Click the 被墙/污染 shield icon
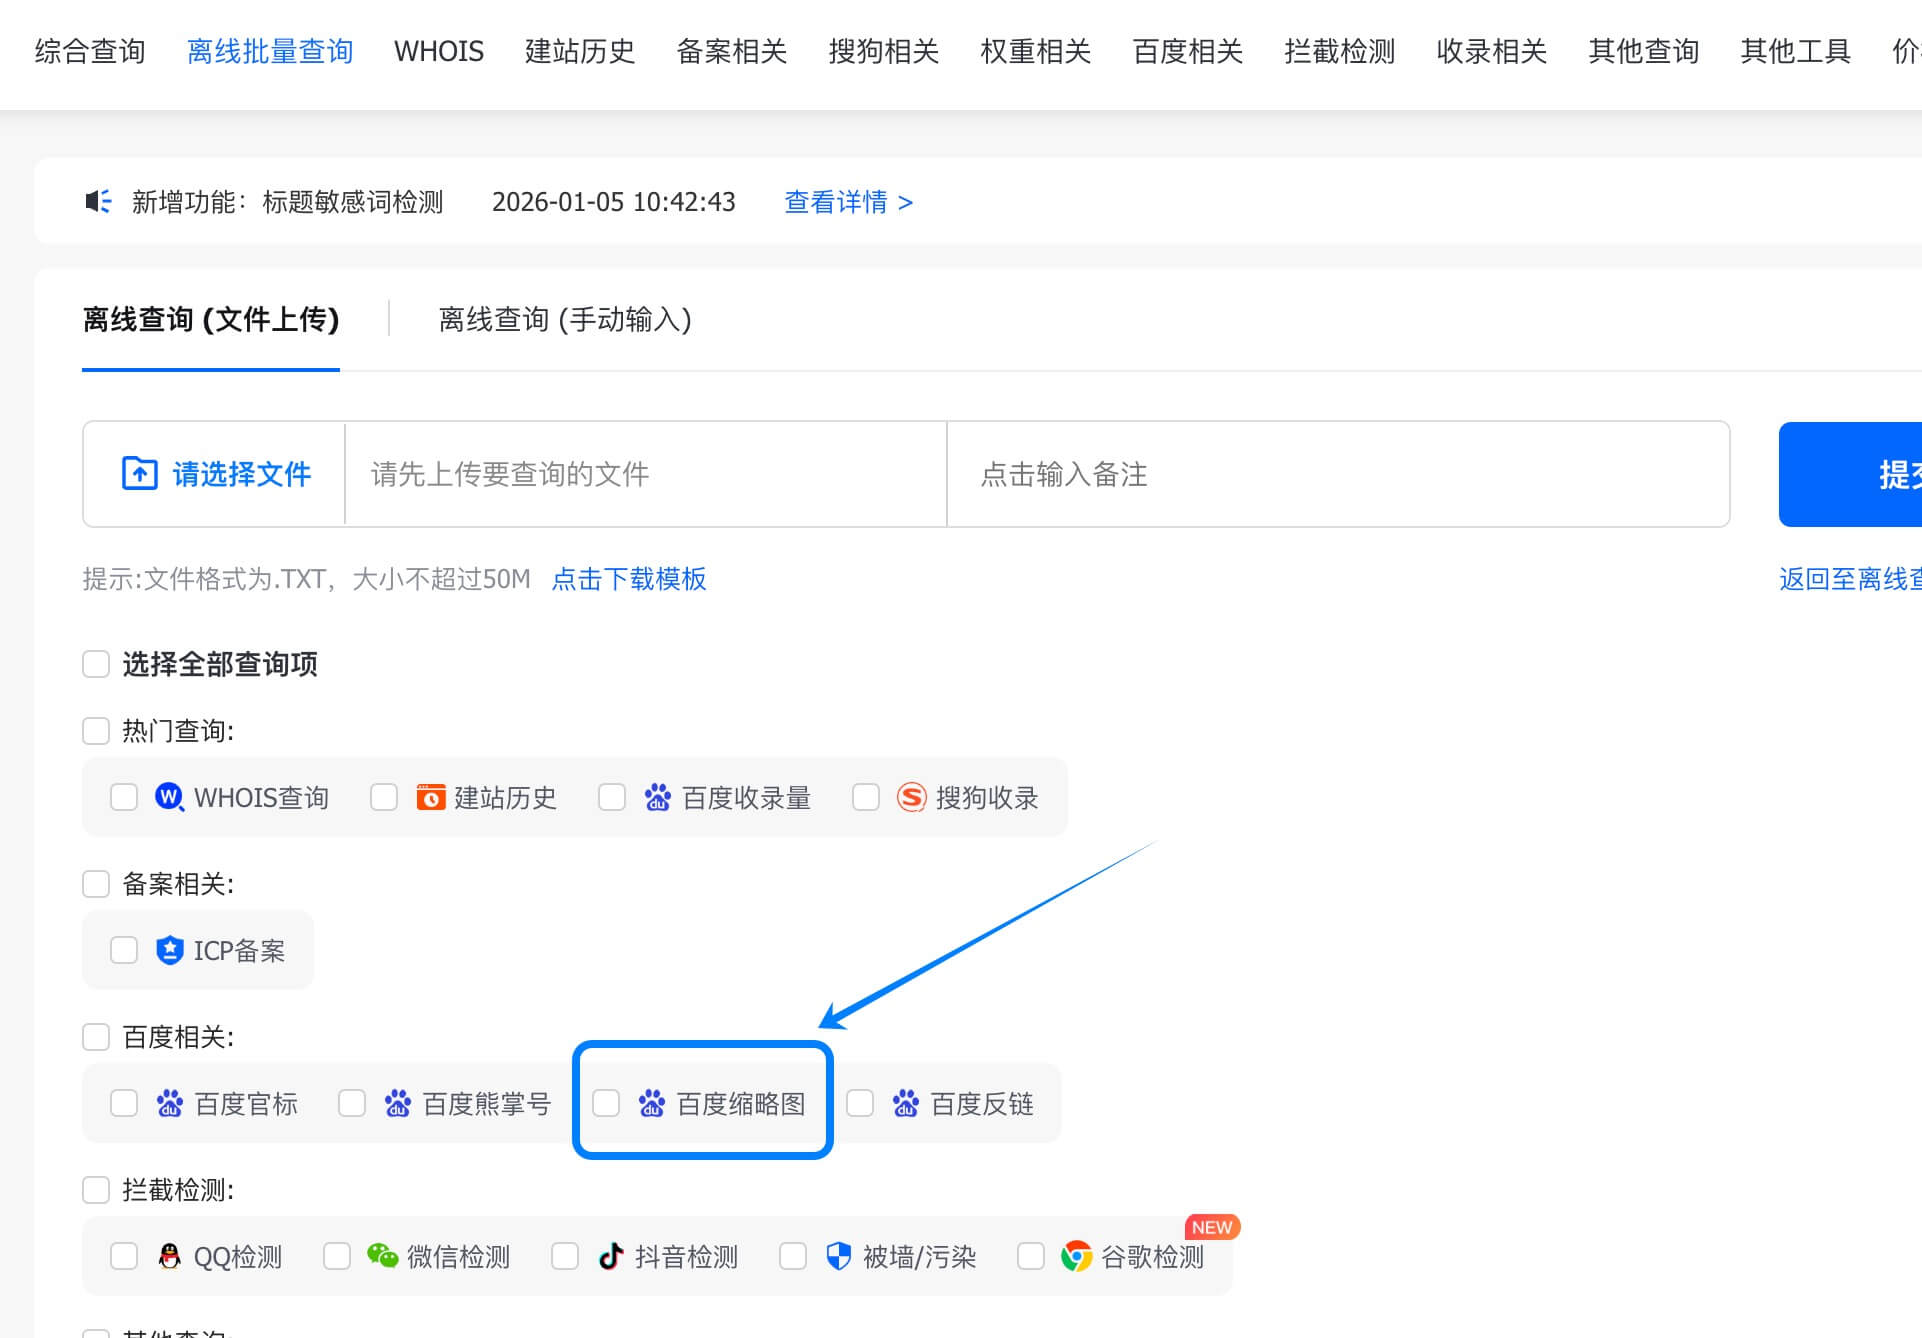 tap(838, 1256)
